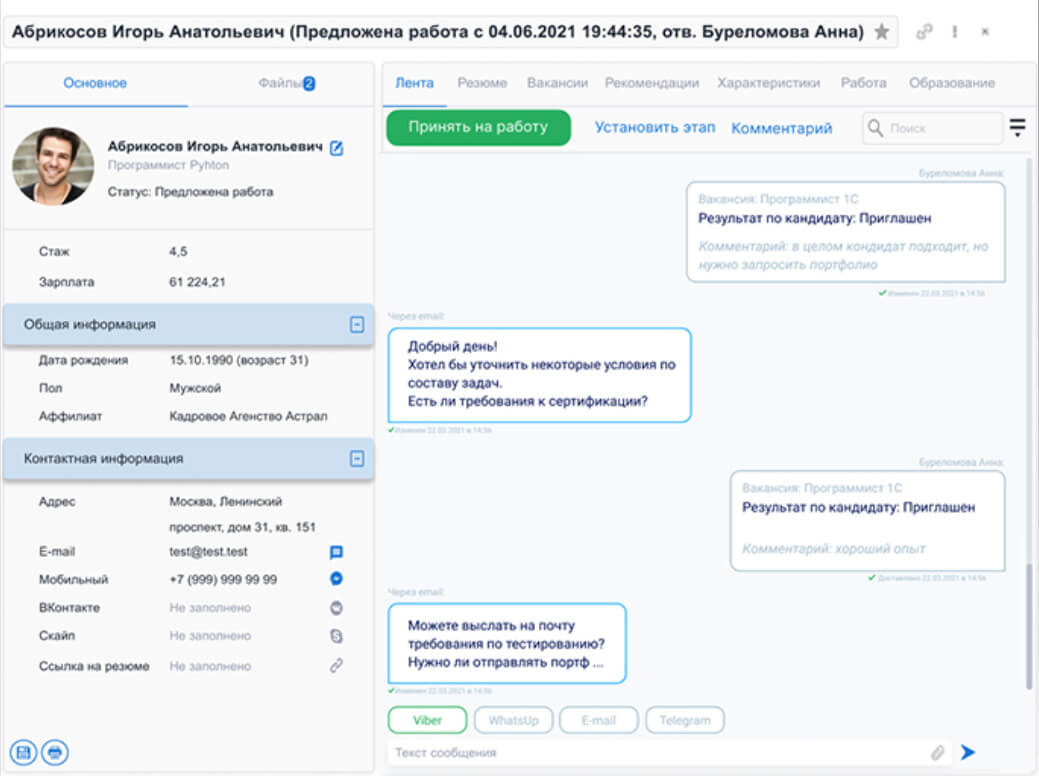Click e-mail value test@test.test
This screenshot has height=776, width=1039.
(x=208, y=551)
